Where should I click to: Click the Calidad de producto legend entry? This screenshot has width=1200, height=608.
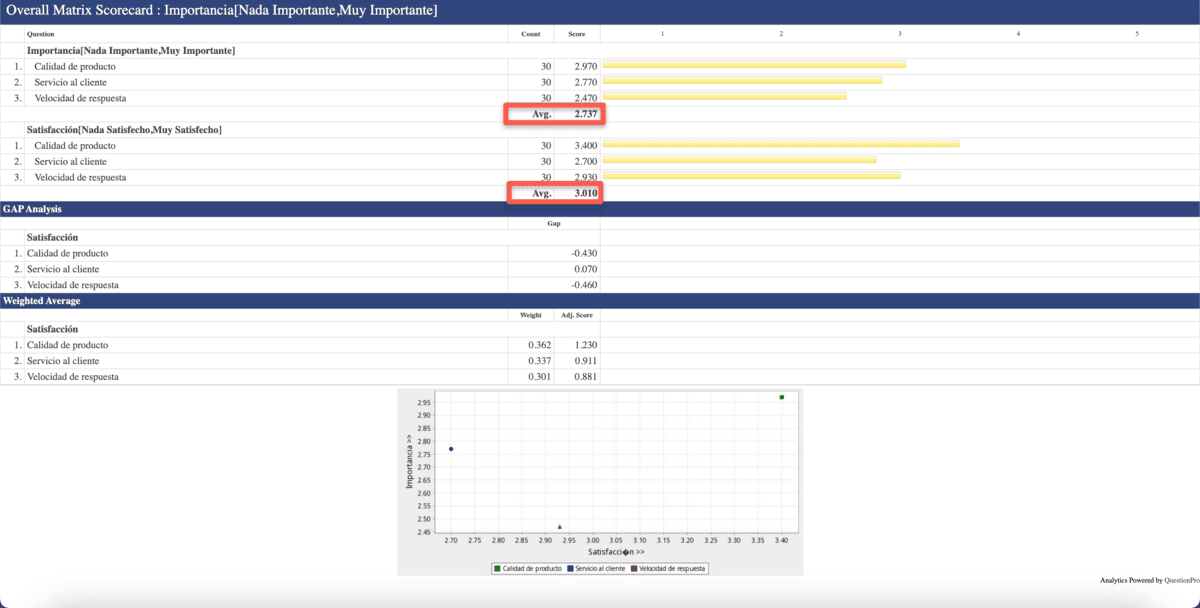pyautogui.click(x=528, y=569)
